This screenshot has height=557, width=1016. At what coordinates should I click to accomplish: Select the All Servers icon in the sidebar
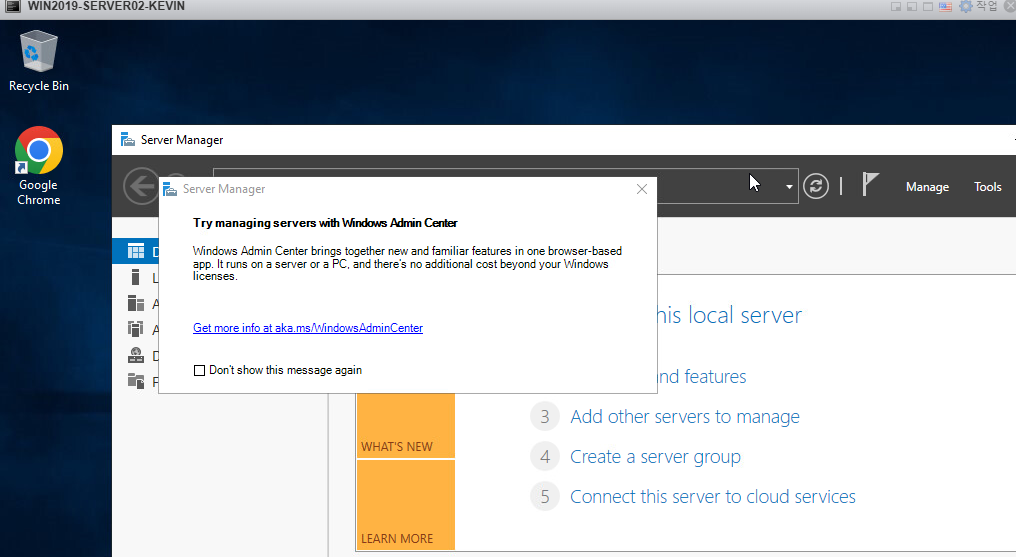point(136,303)
